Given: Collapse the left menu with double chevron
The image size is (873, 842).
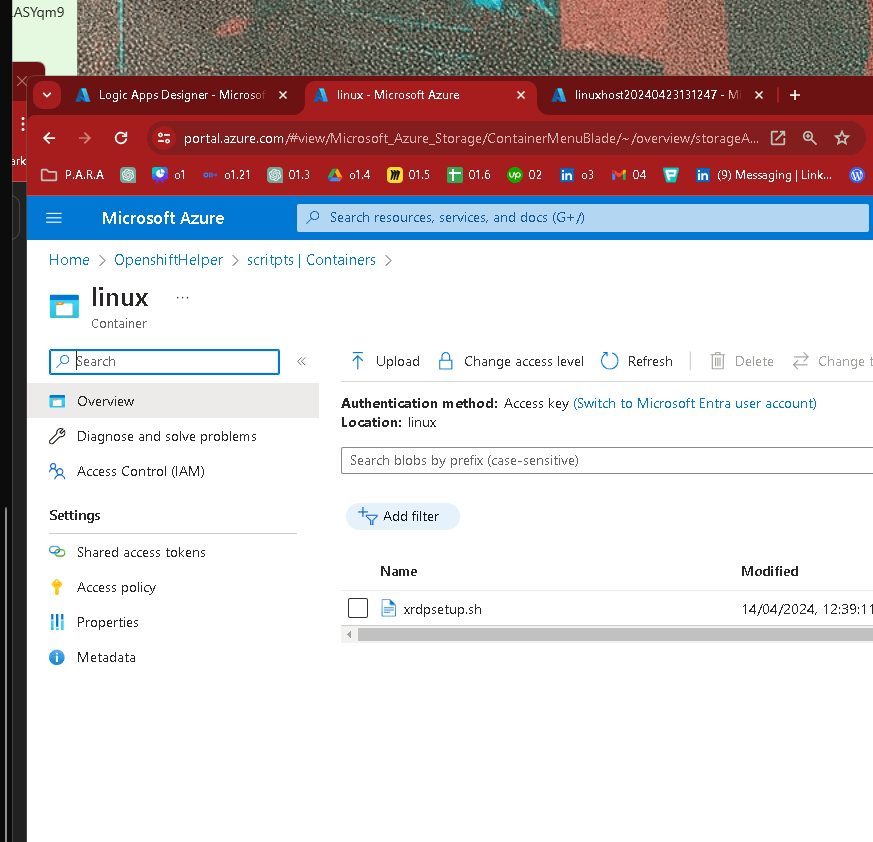Looking at the screenshot, I should 301,361.
